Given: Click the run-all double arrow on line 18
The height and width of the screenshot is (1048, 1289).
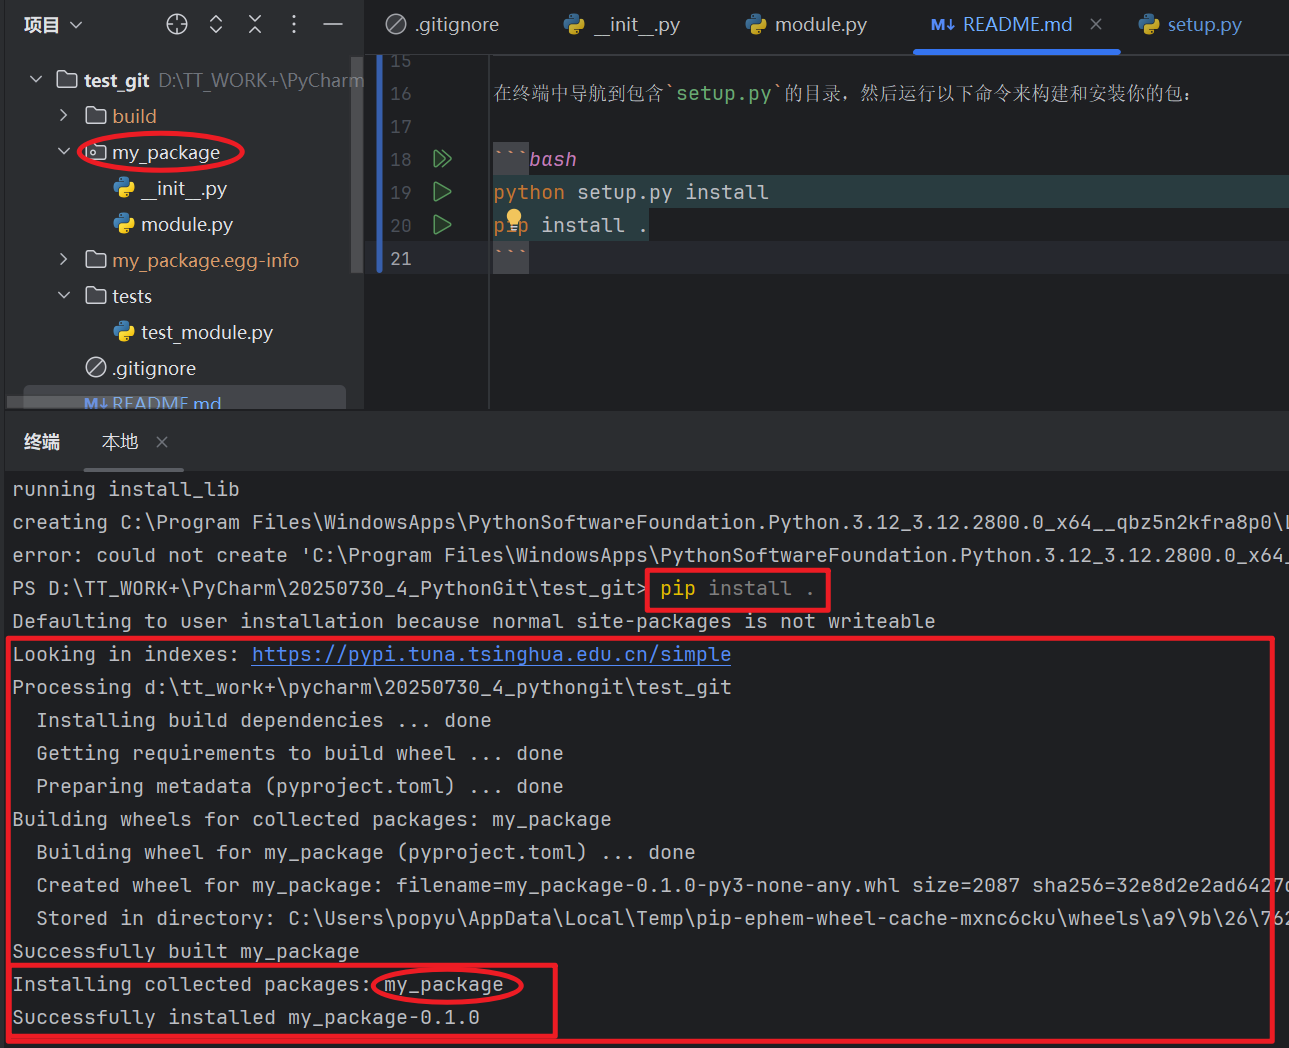Looking at the screenshot, I should pos(442,158).
